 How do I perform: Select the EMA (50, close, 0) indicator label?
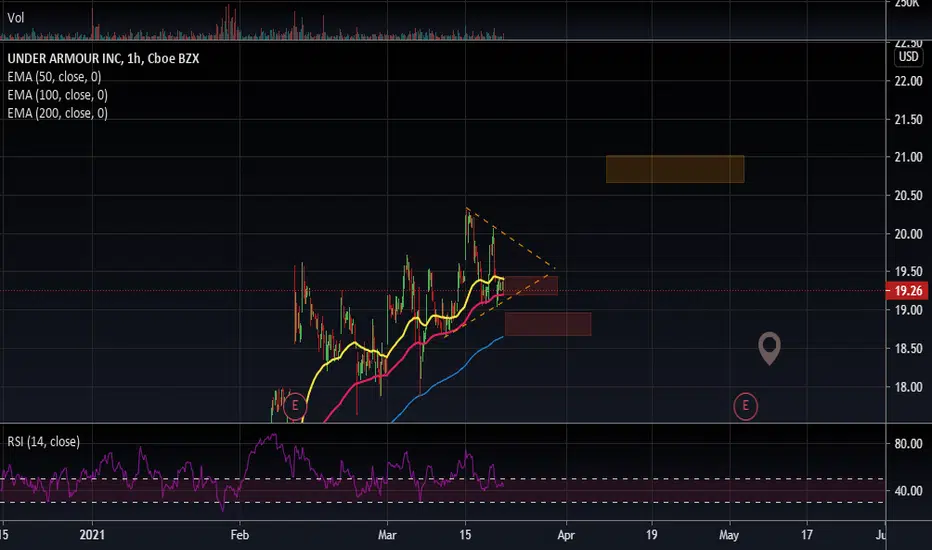click(x=54, y=77)
